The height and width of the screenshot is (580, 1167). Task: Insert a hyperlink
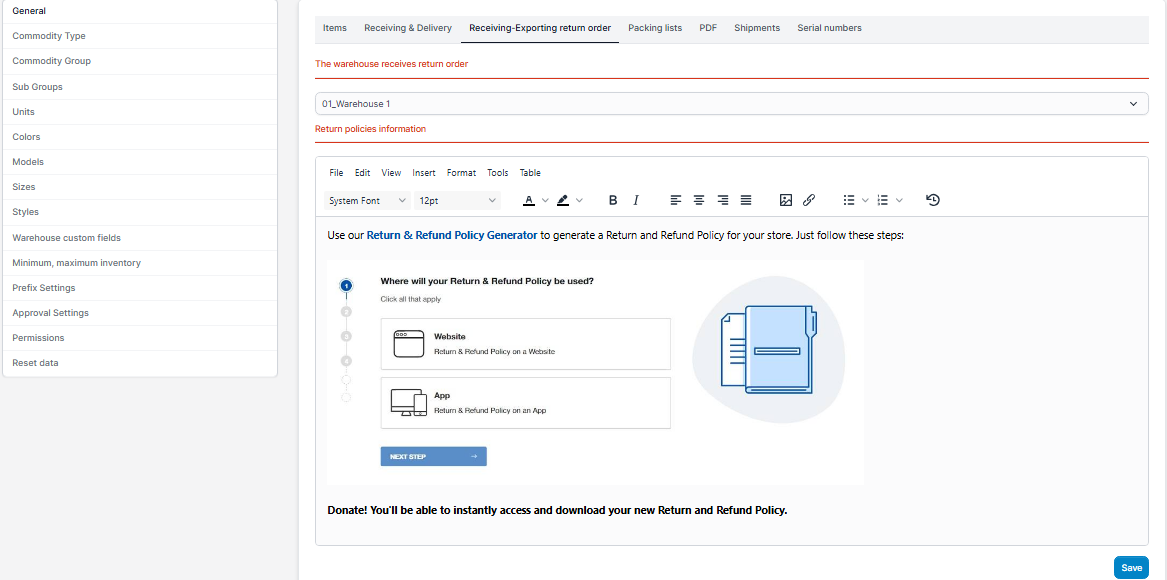tap(809, 200)
